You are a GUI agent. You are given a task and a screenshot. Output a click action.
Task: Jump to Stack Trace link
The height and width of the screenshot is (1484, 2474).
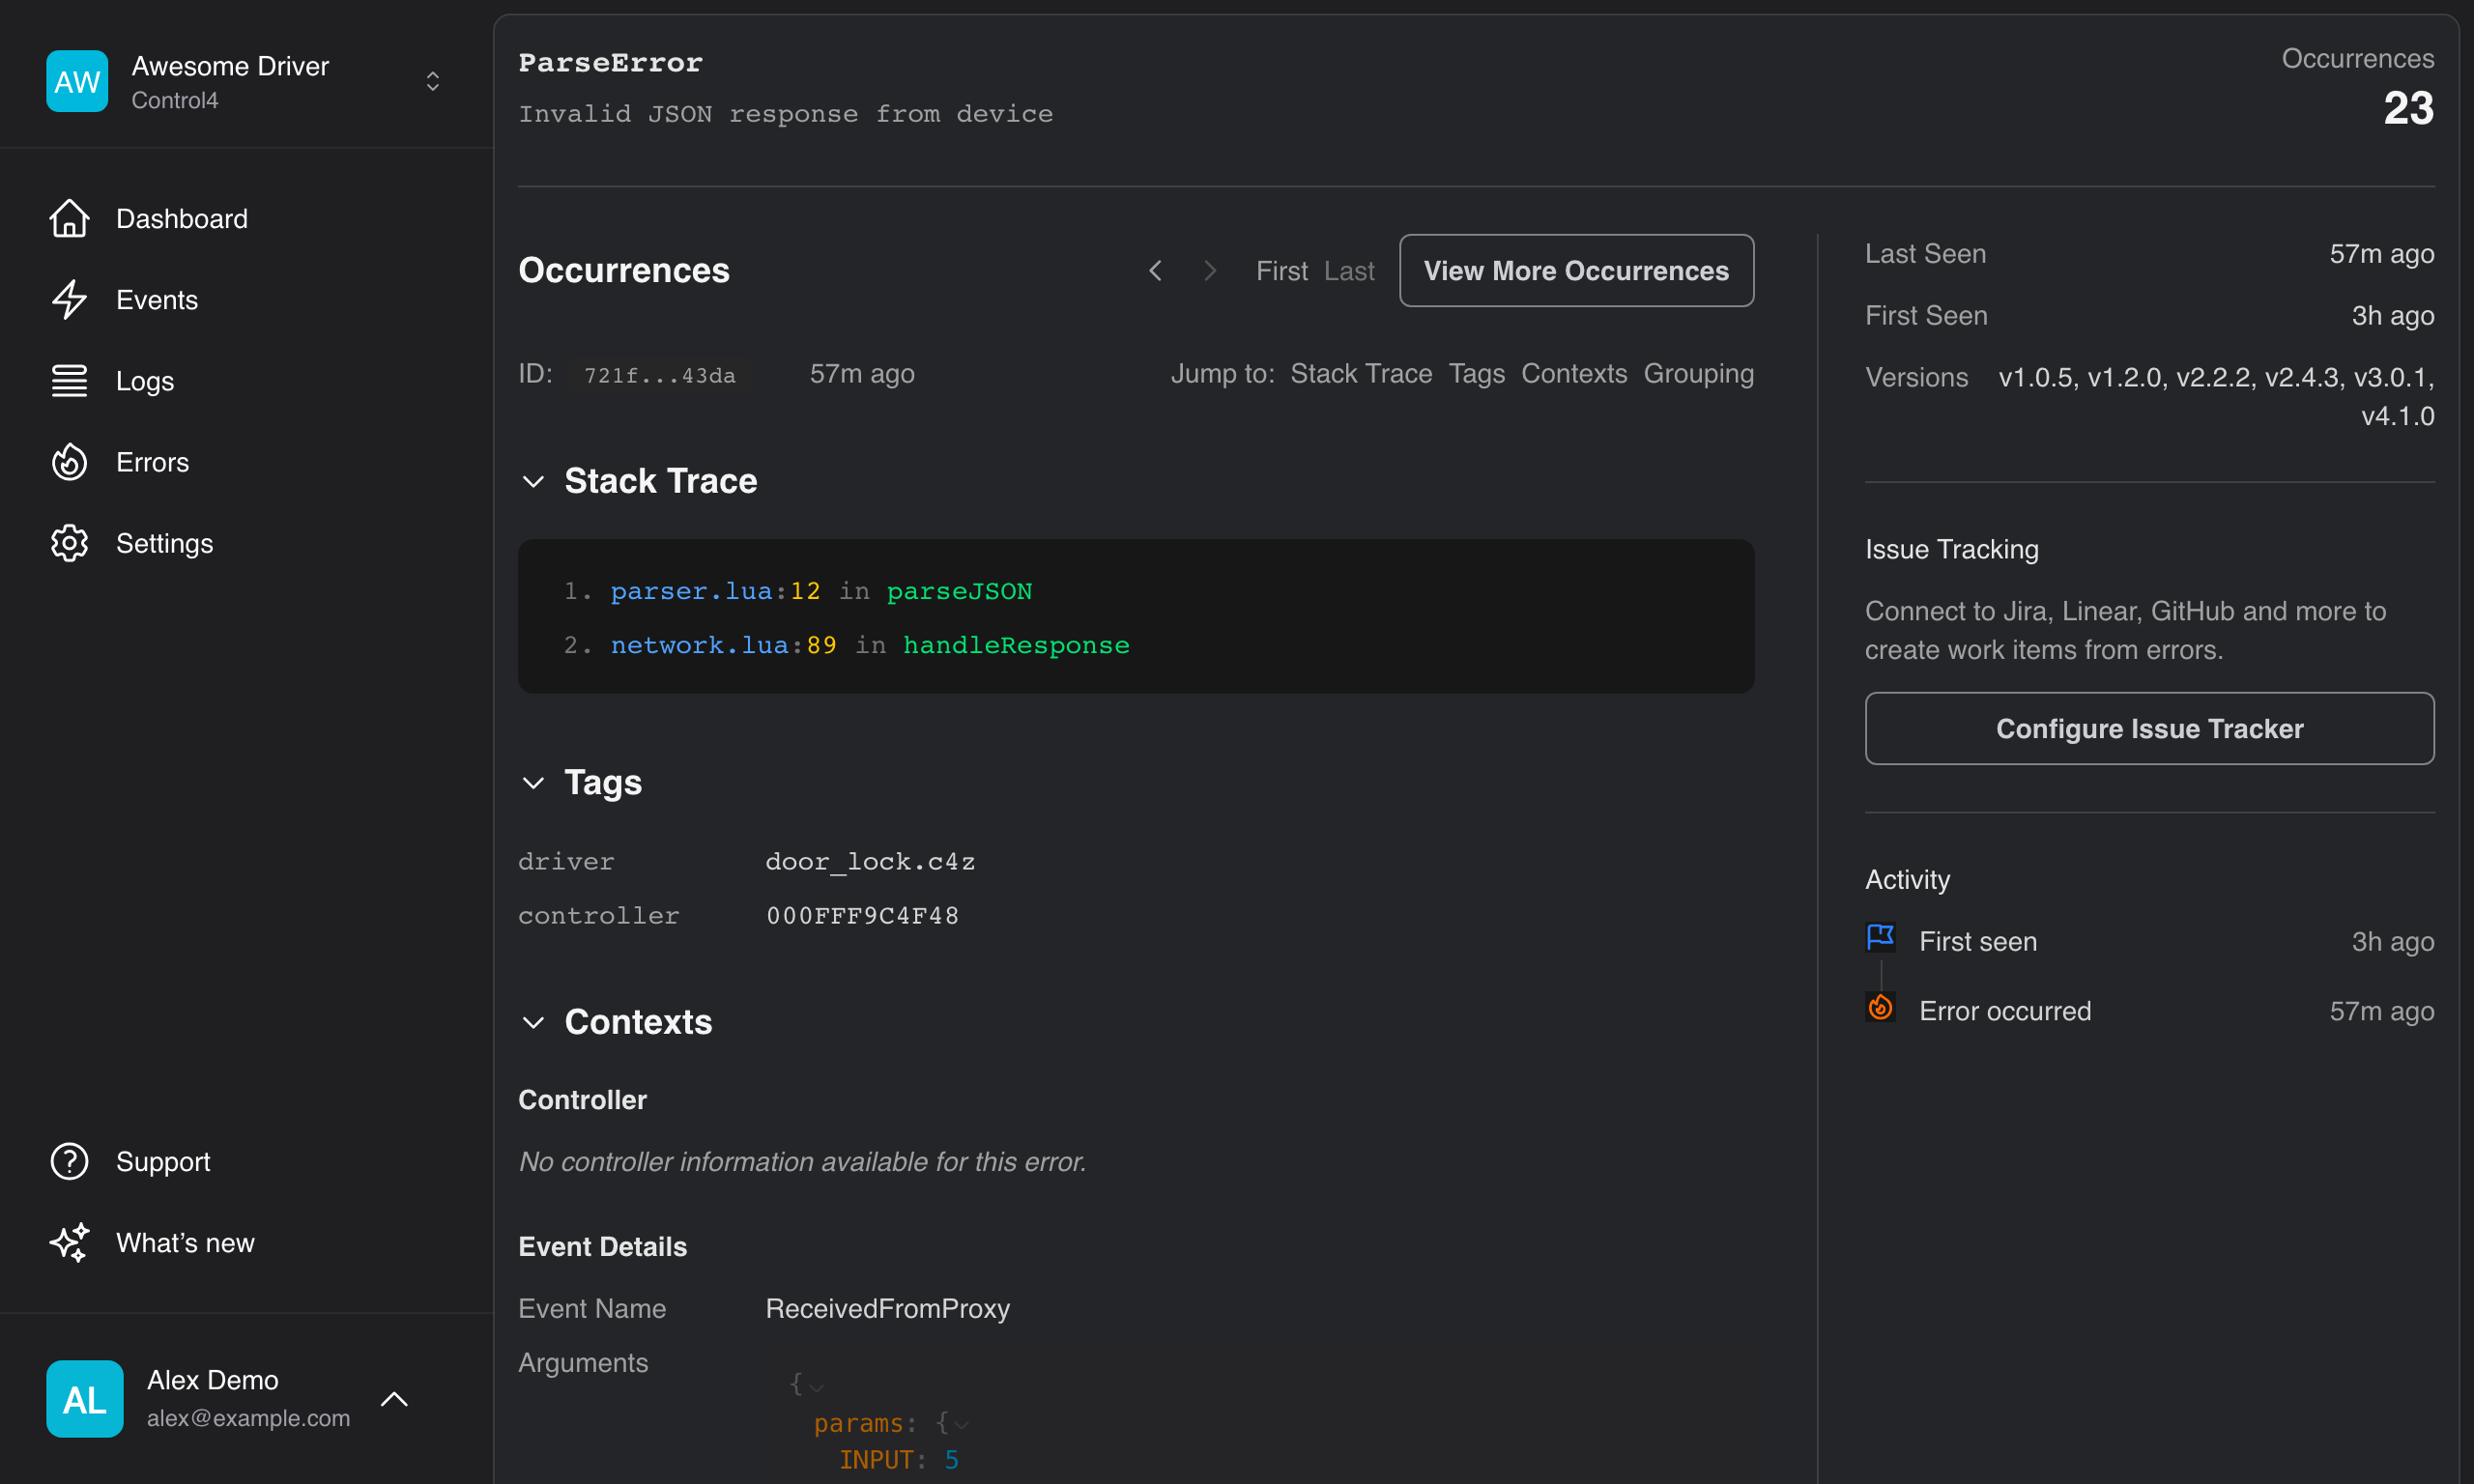coord(1361,373)
